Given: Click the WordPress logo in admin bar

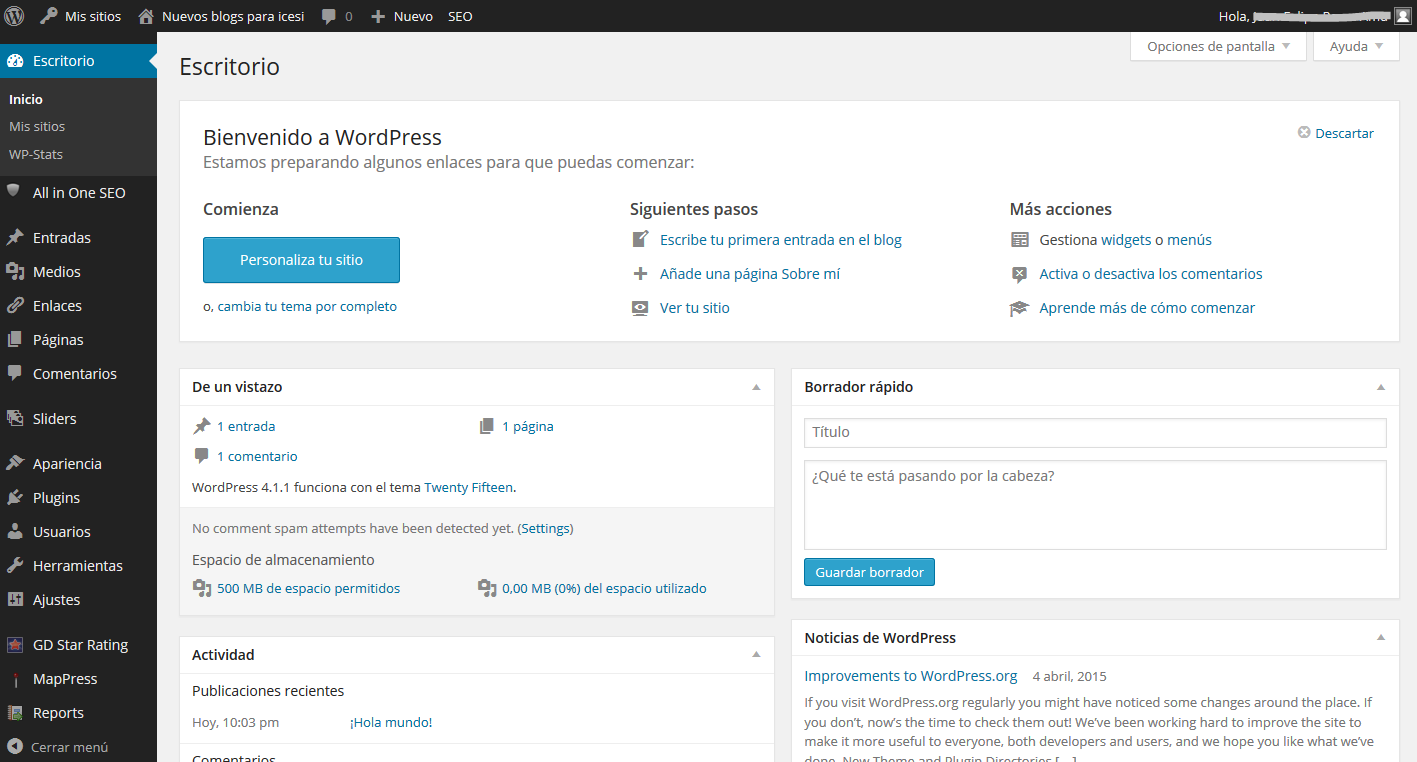Looking at the screenshot, I should [14, 16].
